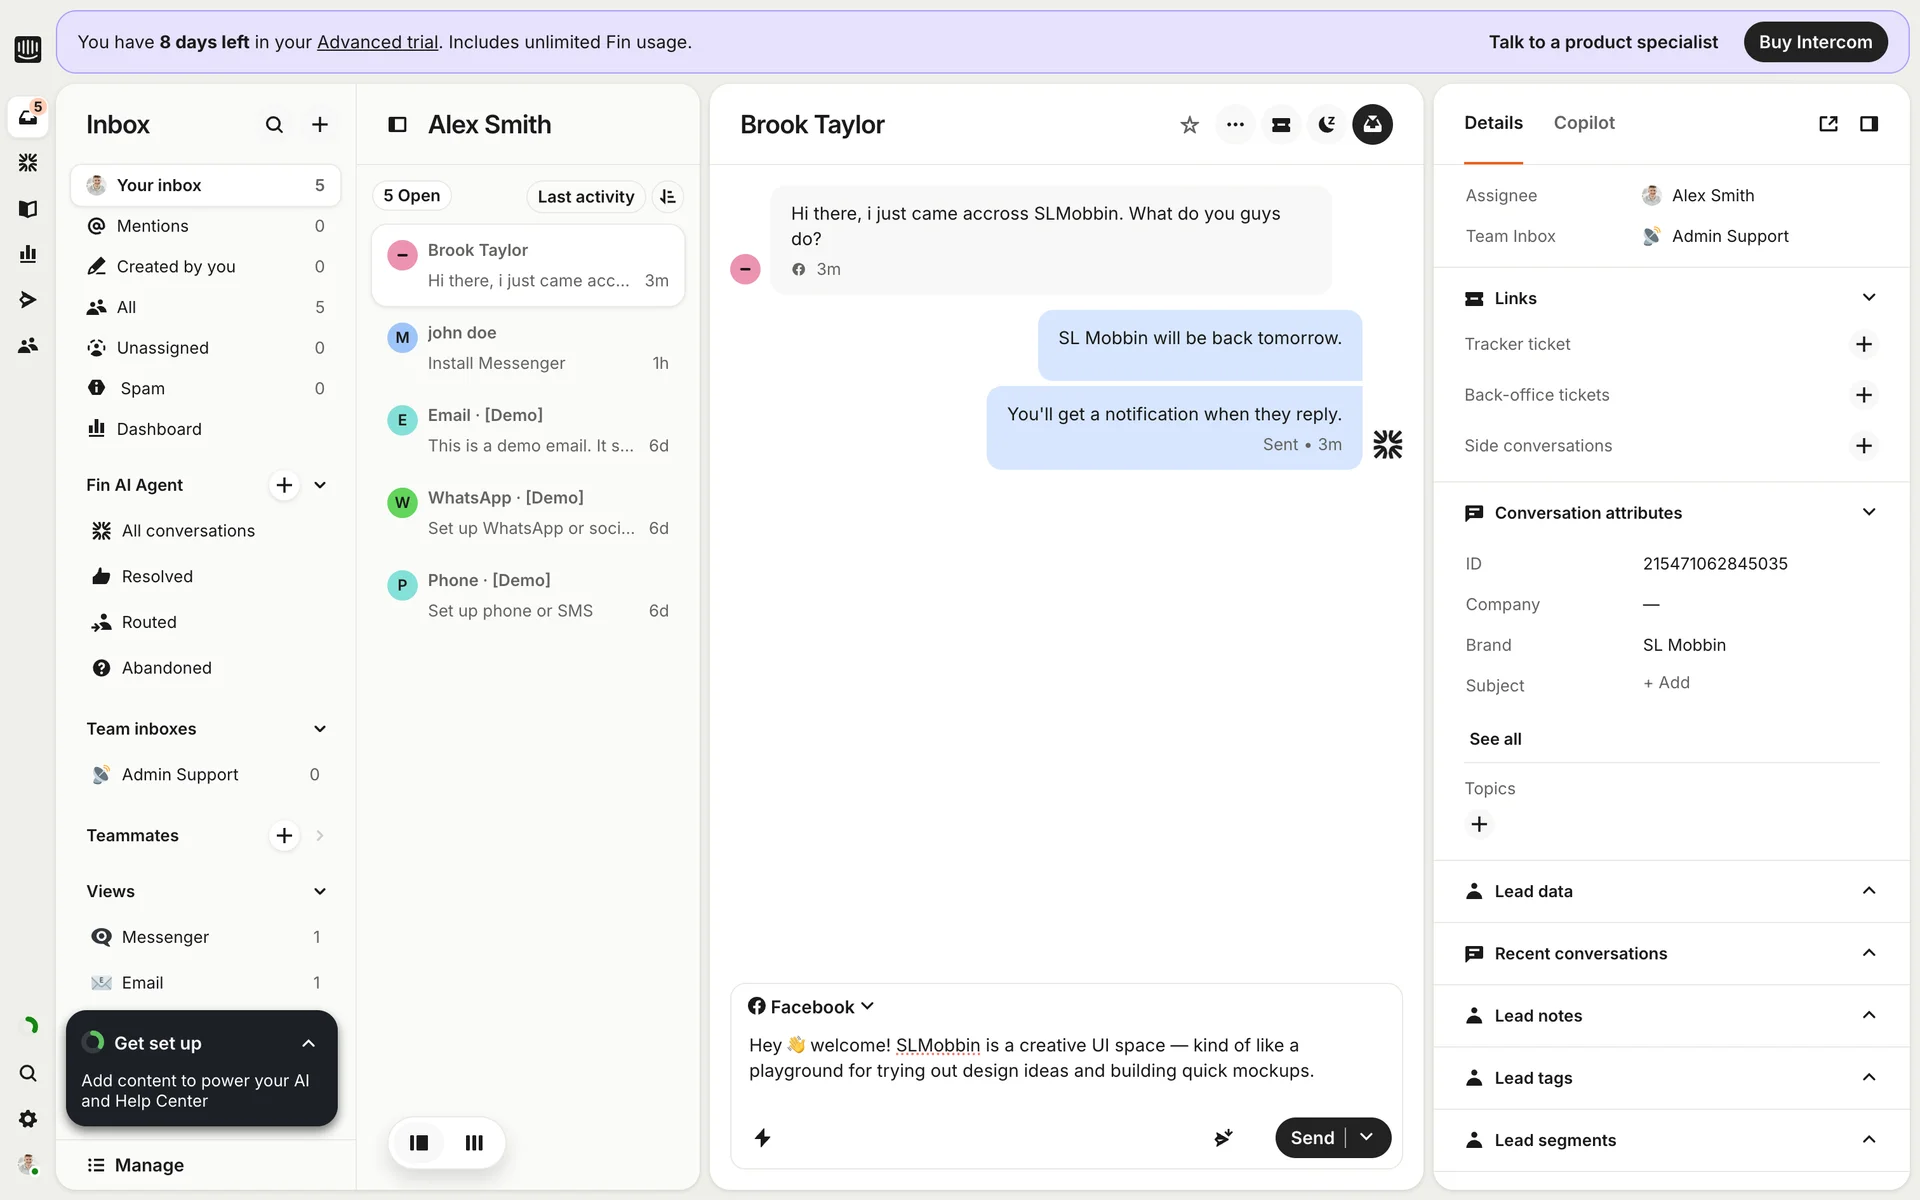
Task: Open Settings gear in left rail
Action: pos(28,1119)
